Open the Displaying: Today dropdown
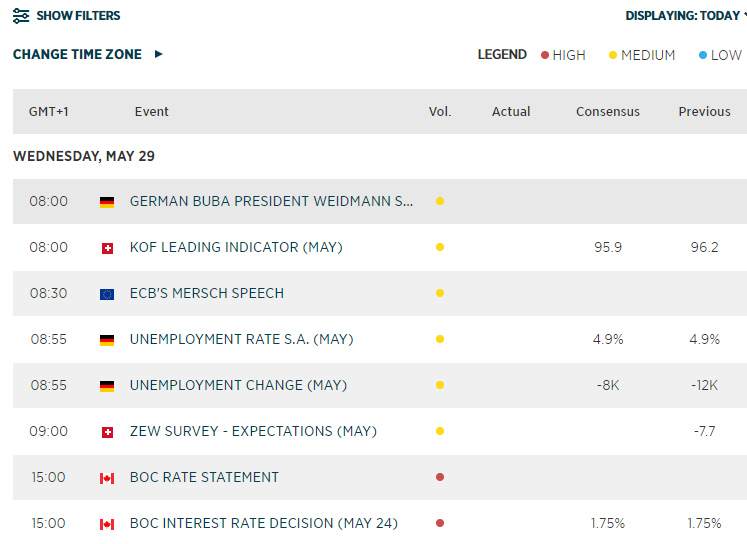Screen dimensions: 747x544 click(685, 16)
